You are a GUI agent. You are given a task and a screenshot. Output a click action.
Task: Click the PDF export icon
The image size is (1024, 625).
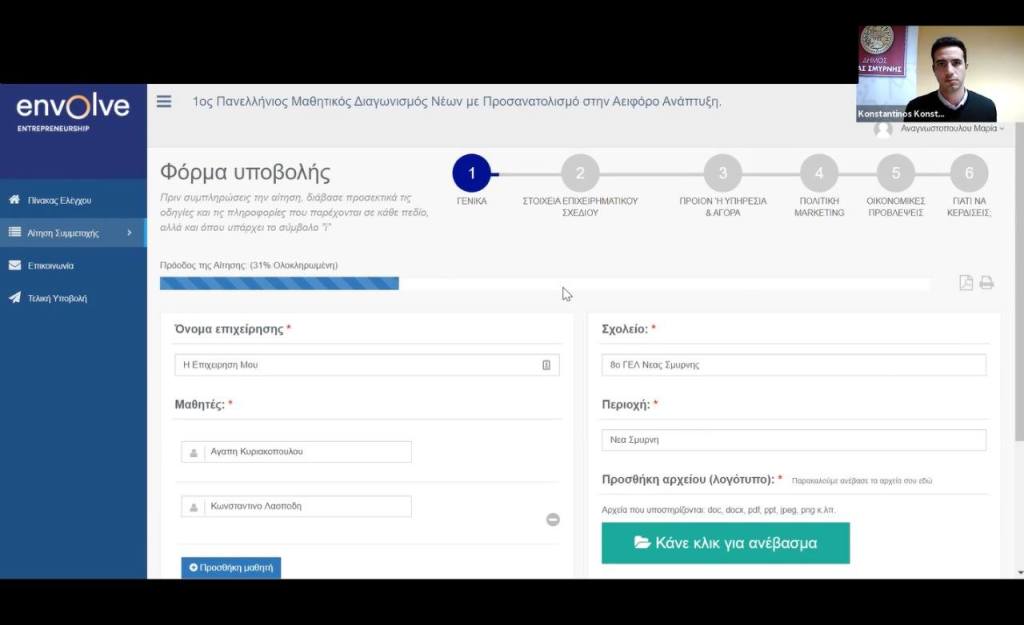pos(965,283)
